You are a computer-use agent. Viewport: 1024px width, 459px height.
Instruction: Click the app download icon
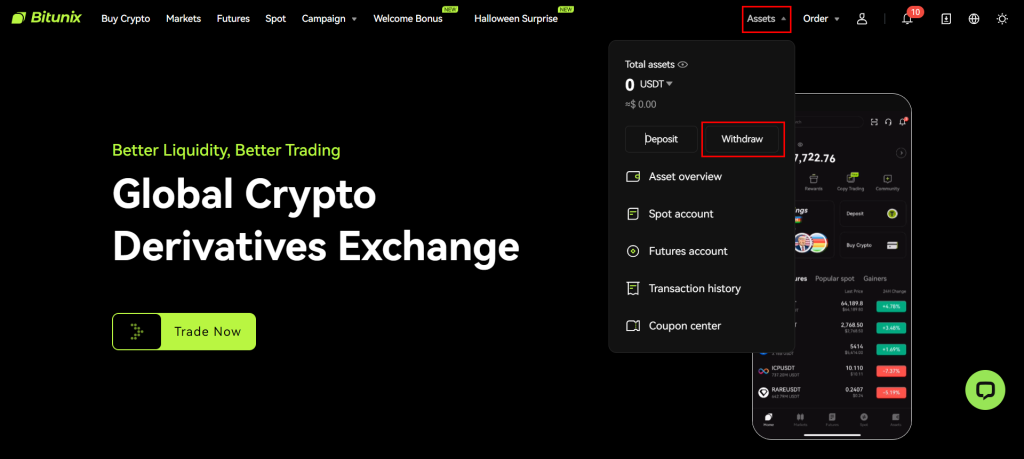pos(946,19)
